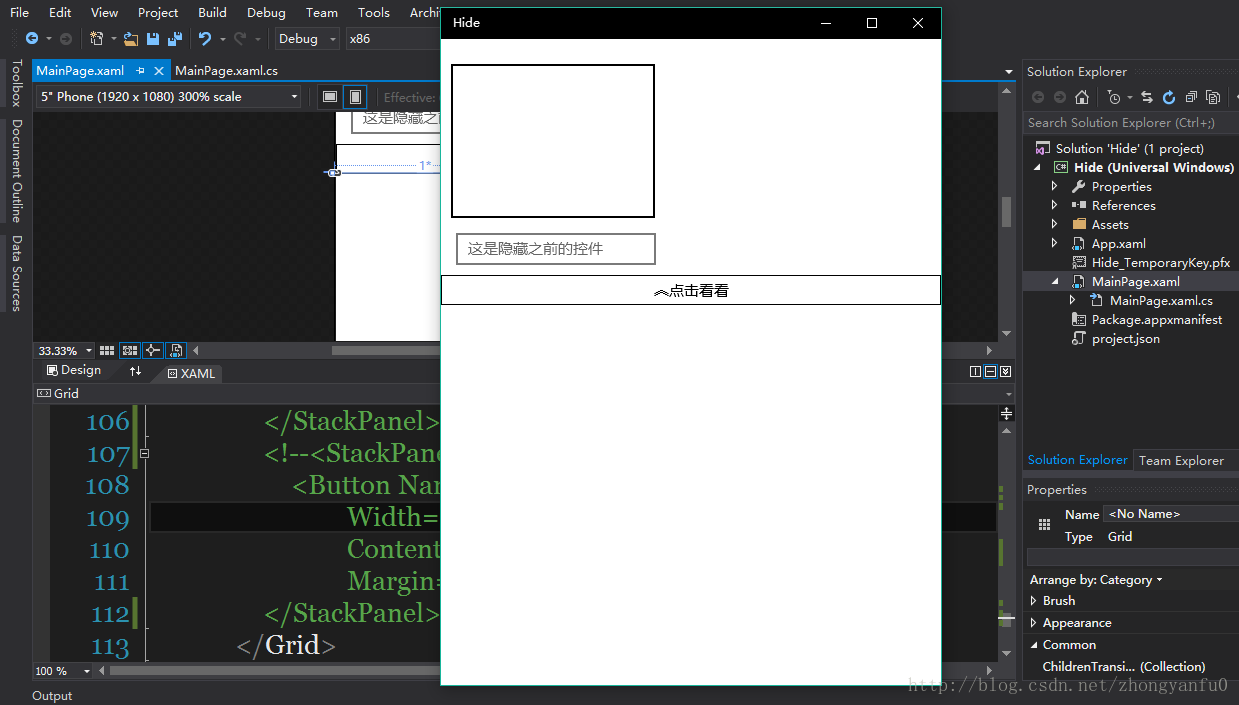This screenshot has width=1239, height=705.
Task: Select horizontal split view icon
Action: click(x=990, y=372)
